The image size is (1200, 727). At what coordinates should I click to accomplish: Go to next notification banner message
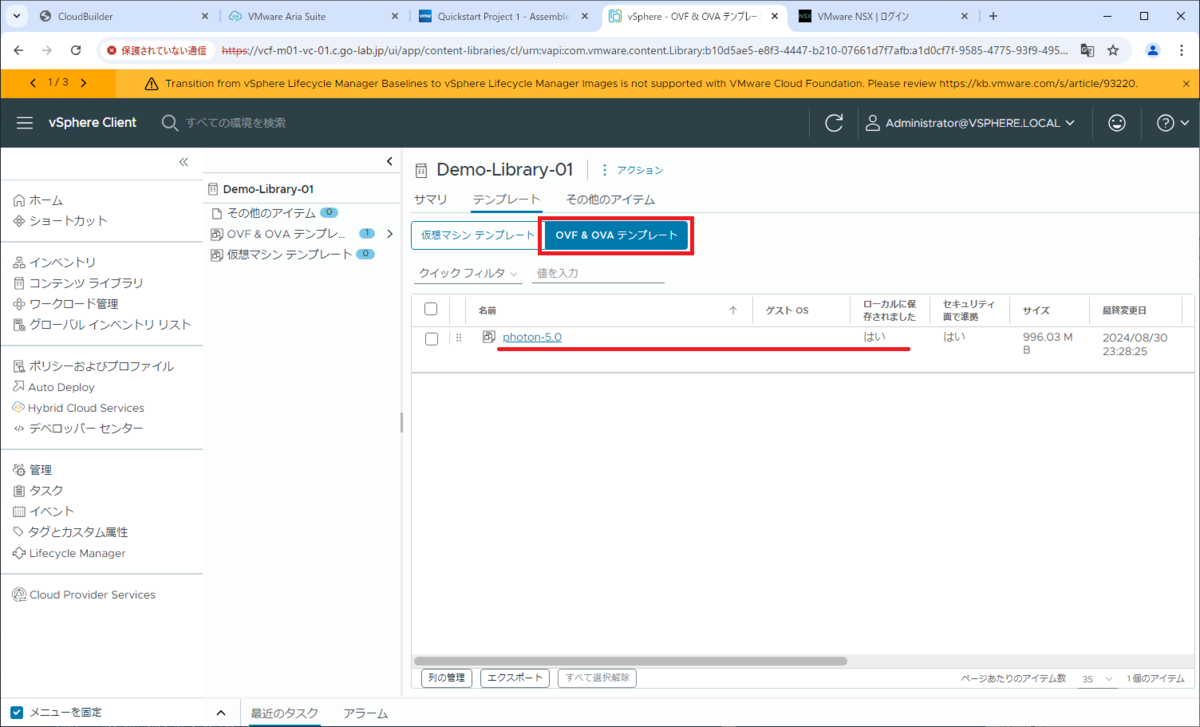pos(83,83)
